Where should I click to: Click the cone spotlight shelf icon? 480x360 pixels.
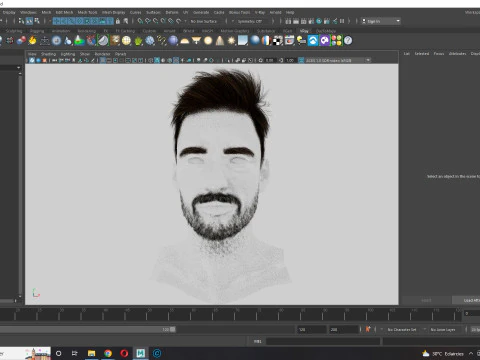pos(220,41)
